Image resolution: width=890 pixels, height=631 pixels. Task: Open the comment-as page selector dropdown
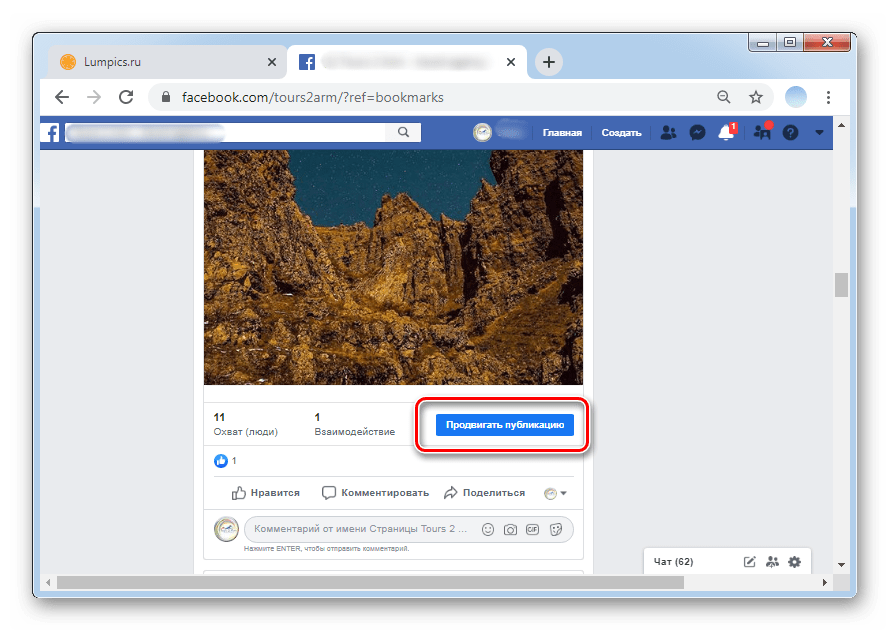click(555, 493)
